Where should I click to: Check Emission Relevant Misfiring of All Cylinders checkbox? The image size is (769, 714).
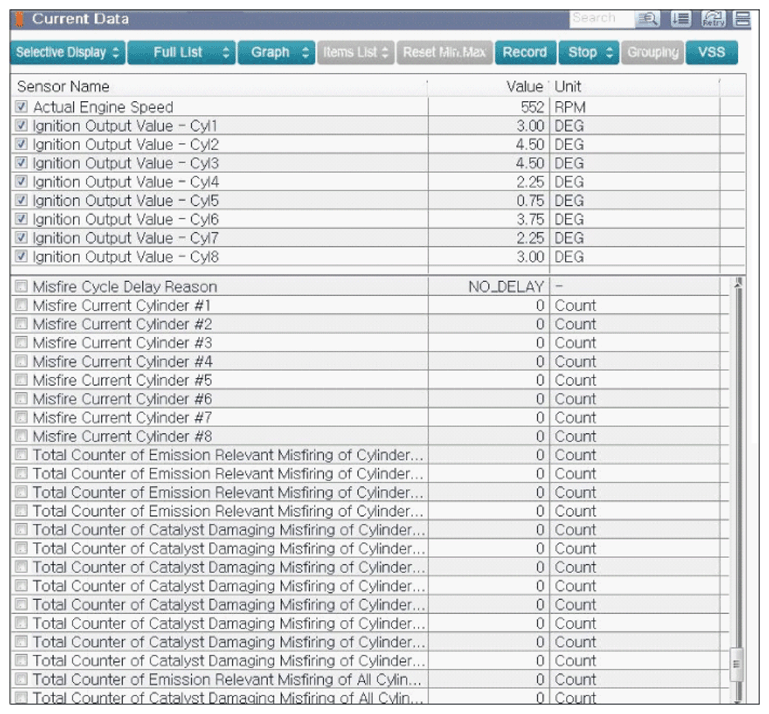pos(21,679)
